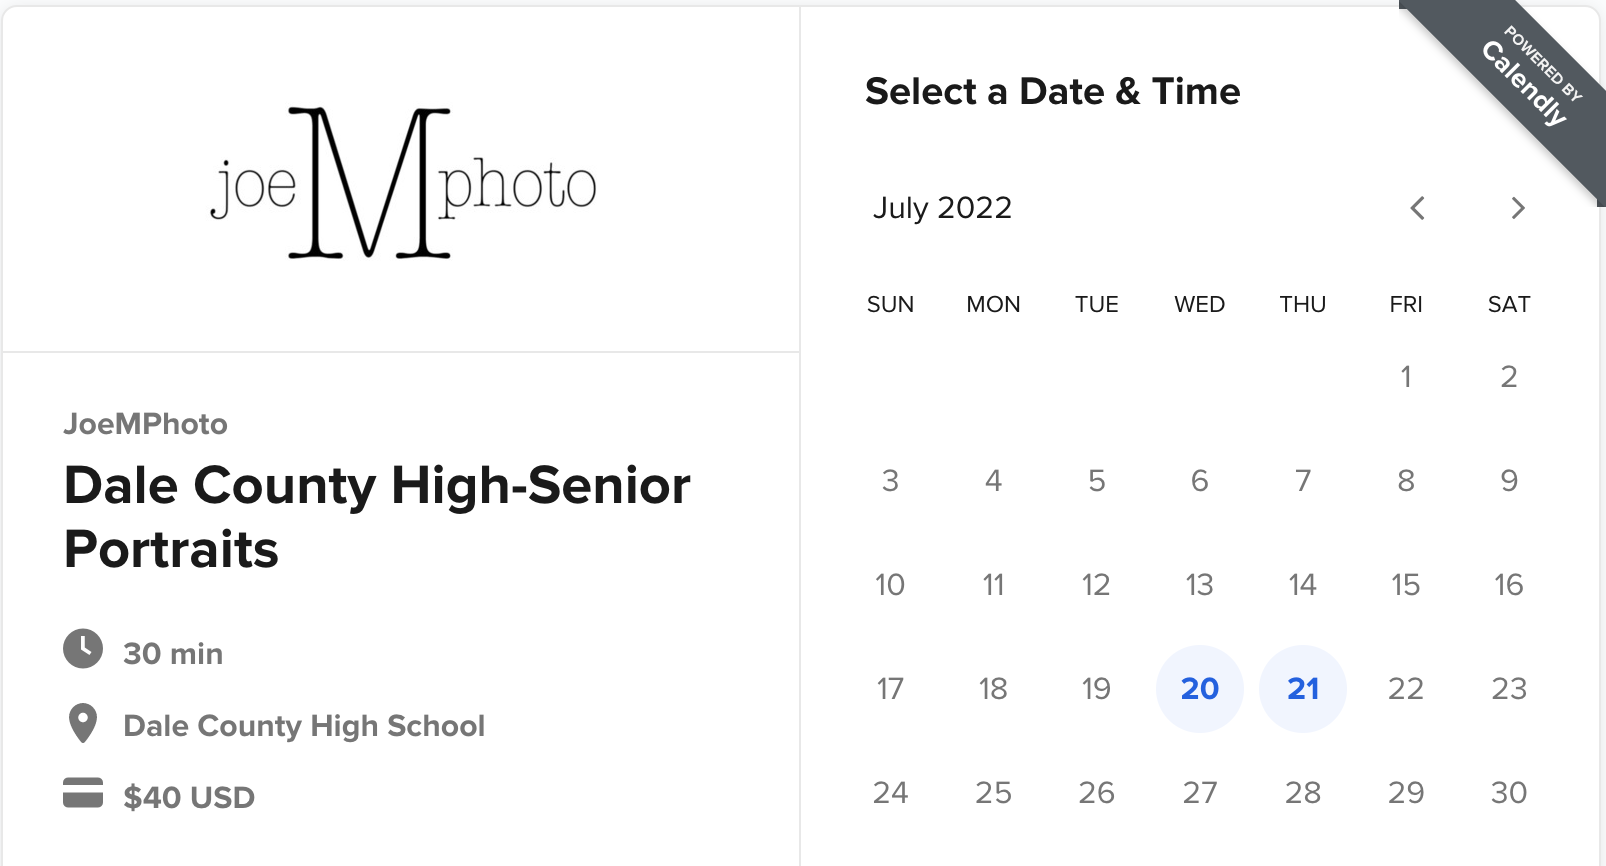This screenshot has width=1606, height=866.
Task: Click the joeMphoto logo
Action: pyautogui.click(x=403, y=183)
